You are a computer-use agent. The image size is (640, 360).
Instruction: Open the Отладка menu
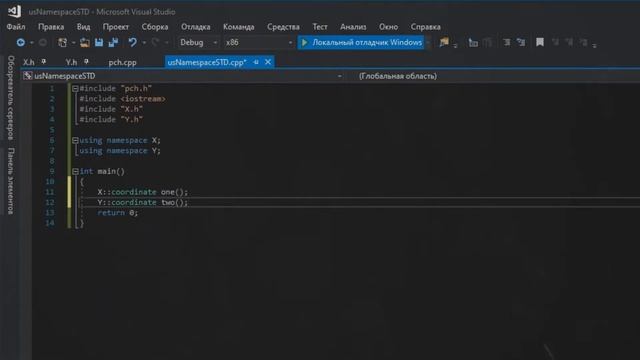coord(196,27)
